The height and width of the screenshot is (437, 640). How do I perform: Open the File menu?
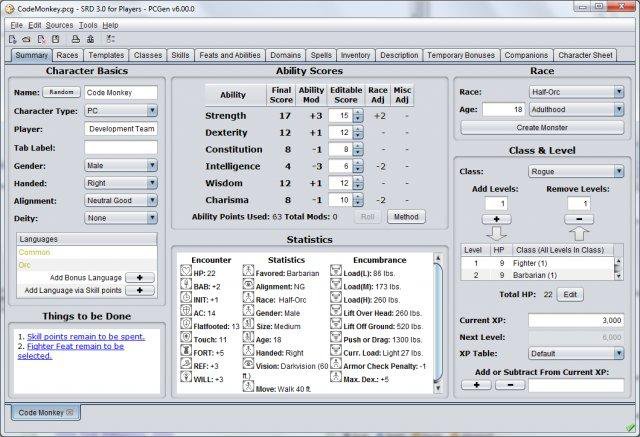pyautogui.click(x=16, y=25)
